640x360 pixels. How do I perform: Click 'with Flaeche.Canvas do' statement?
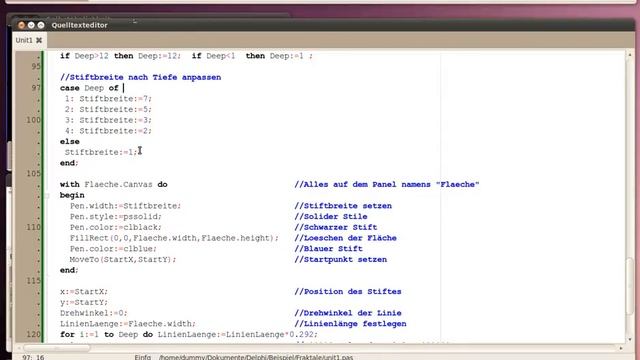point(113,184)
